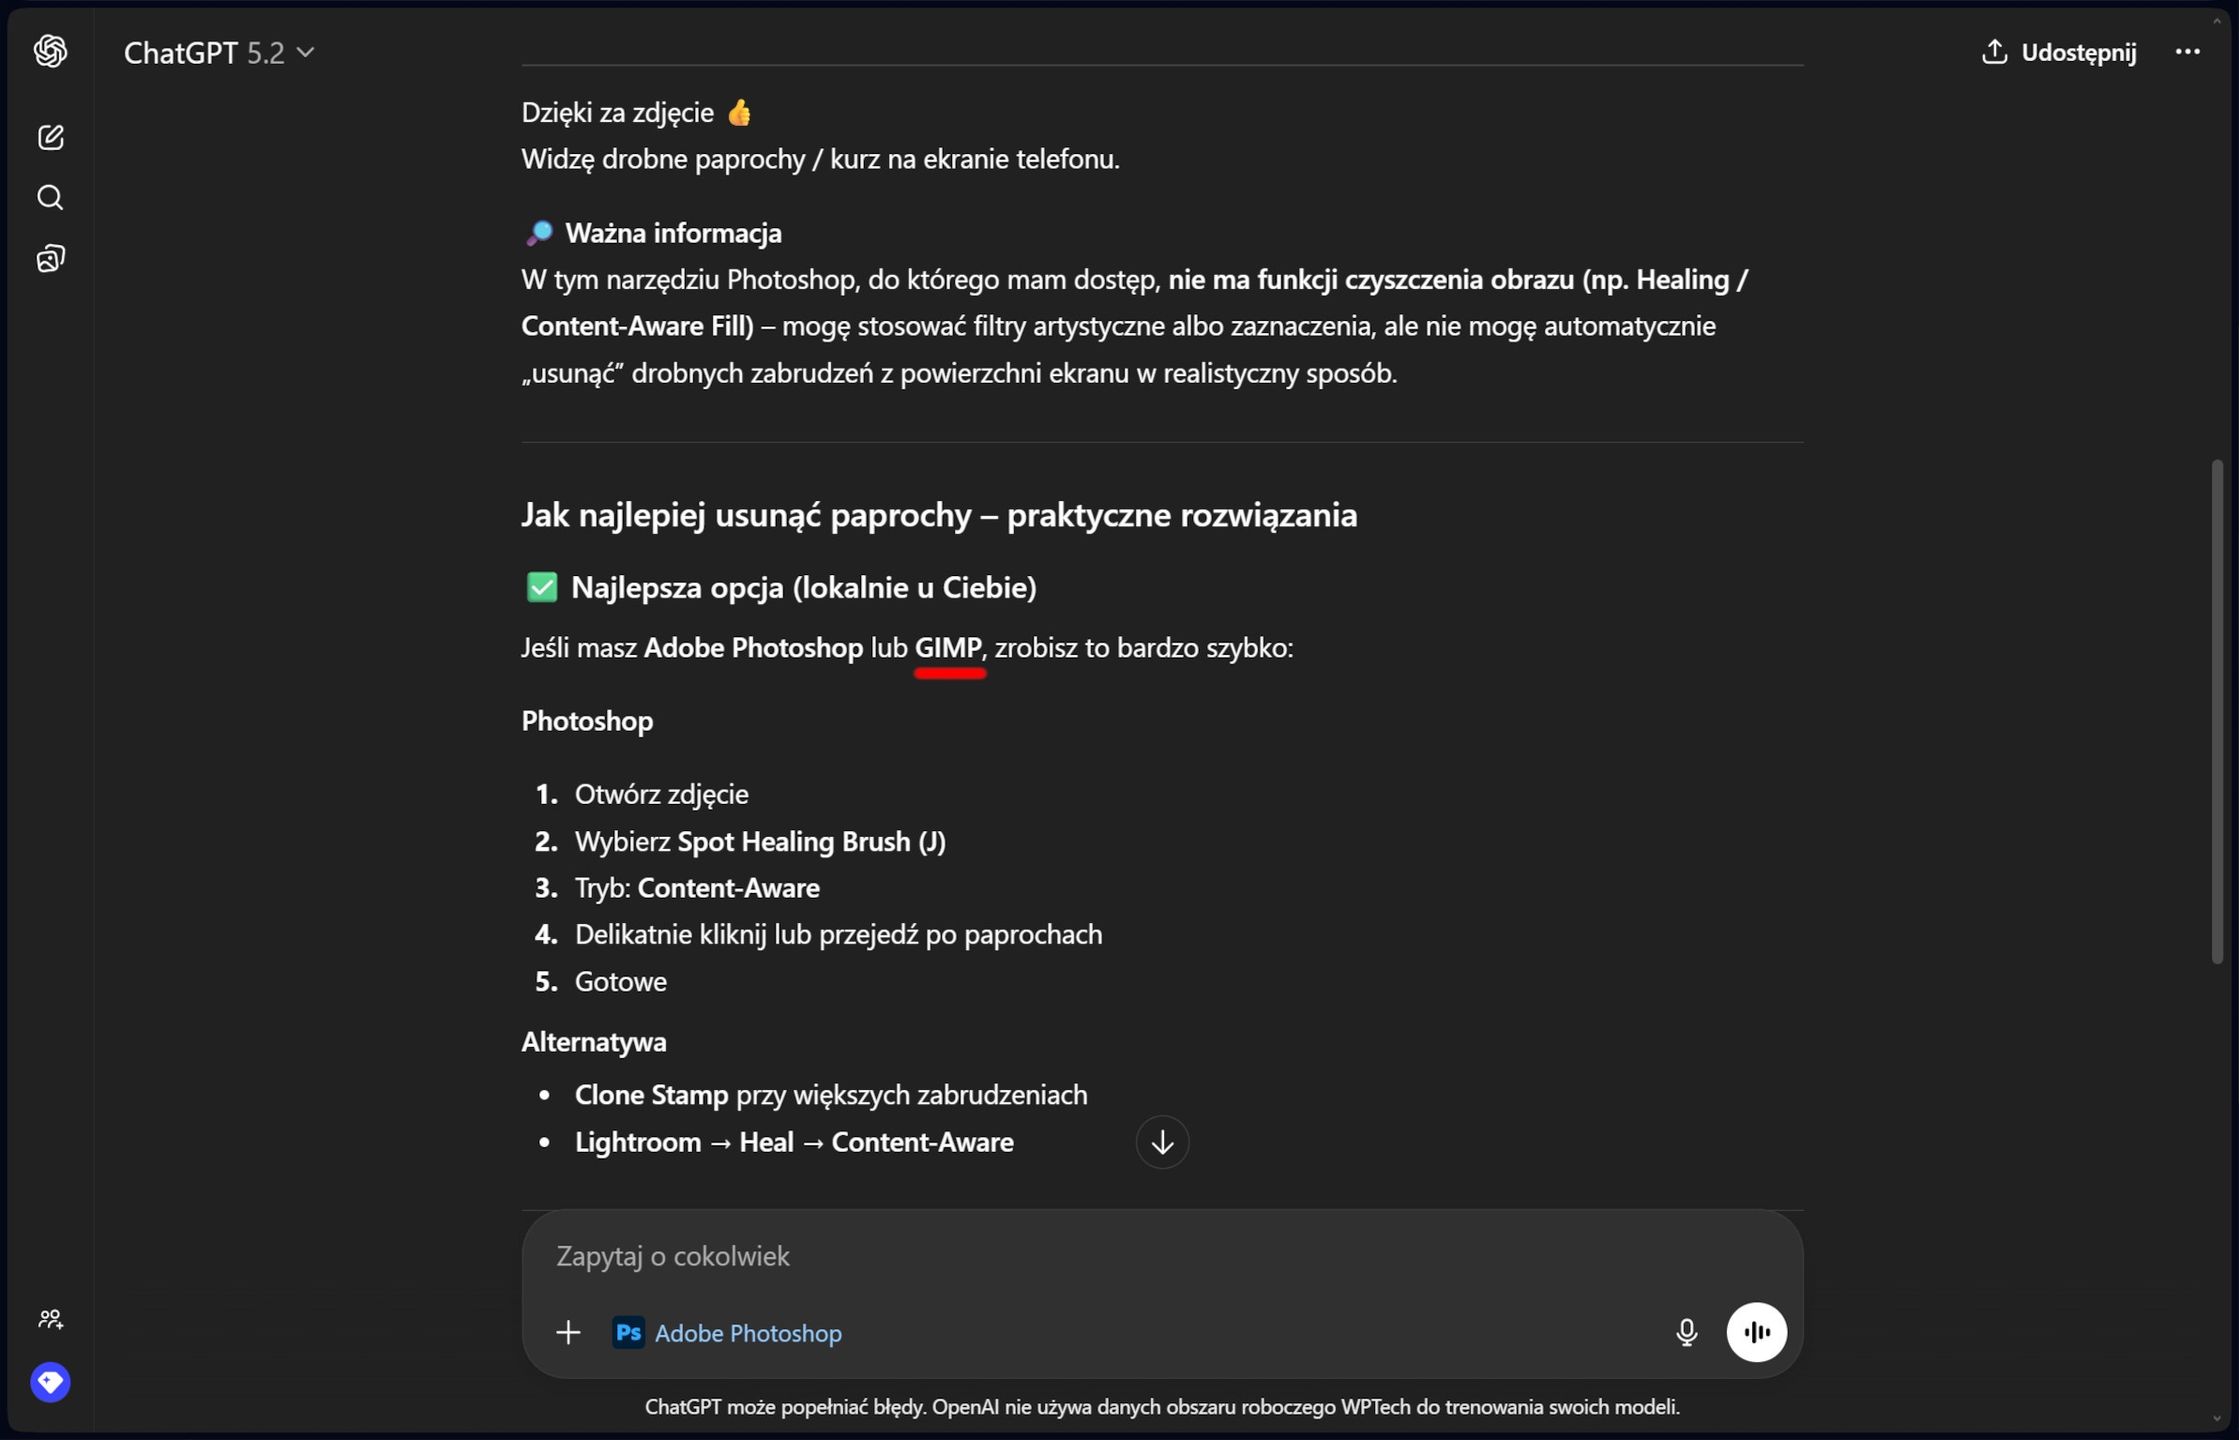
Task: Jump to latest message arrow button
Action: [x=1162, y=1142]
